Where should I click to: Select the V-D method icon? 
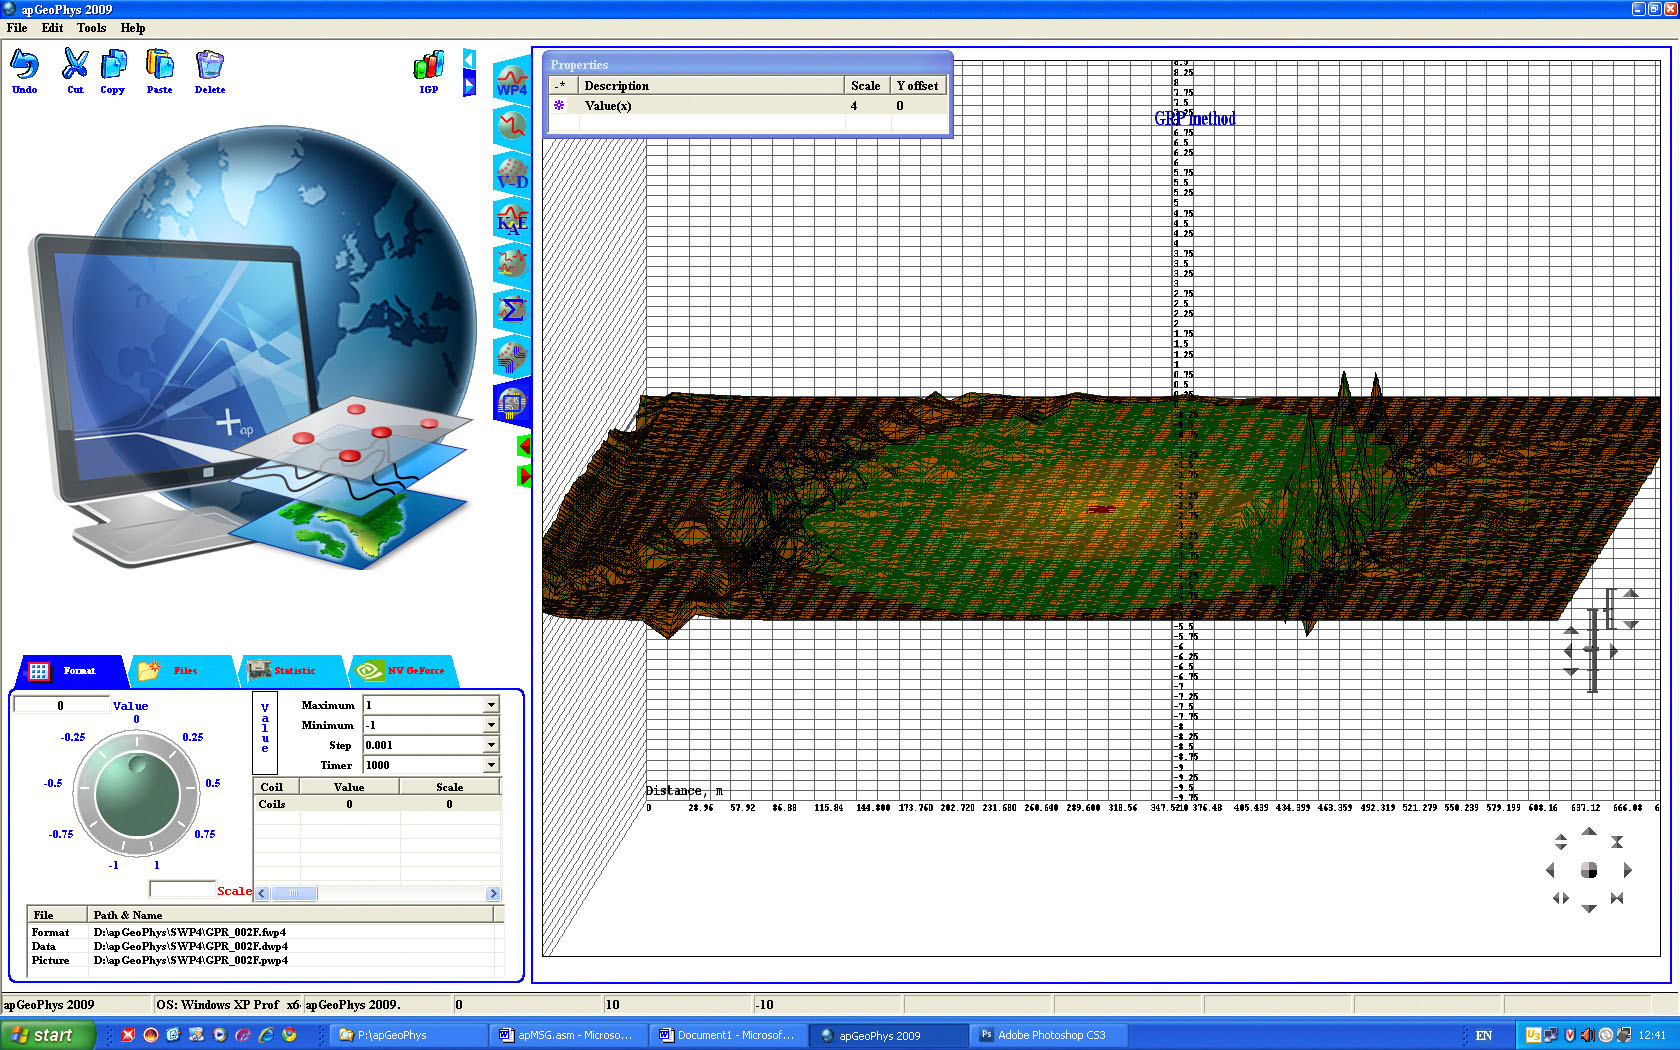coord(512,174)
